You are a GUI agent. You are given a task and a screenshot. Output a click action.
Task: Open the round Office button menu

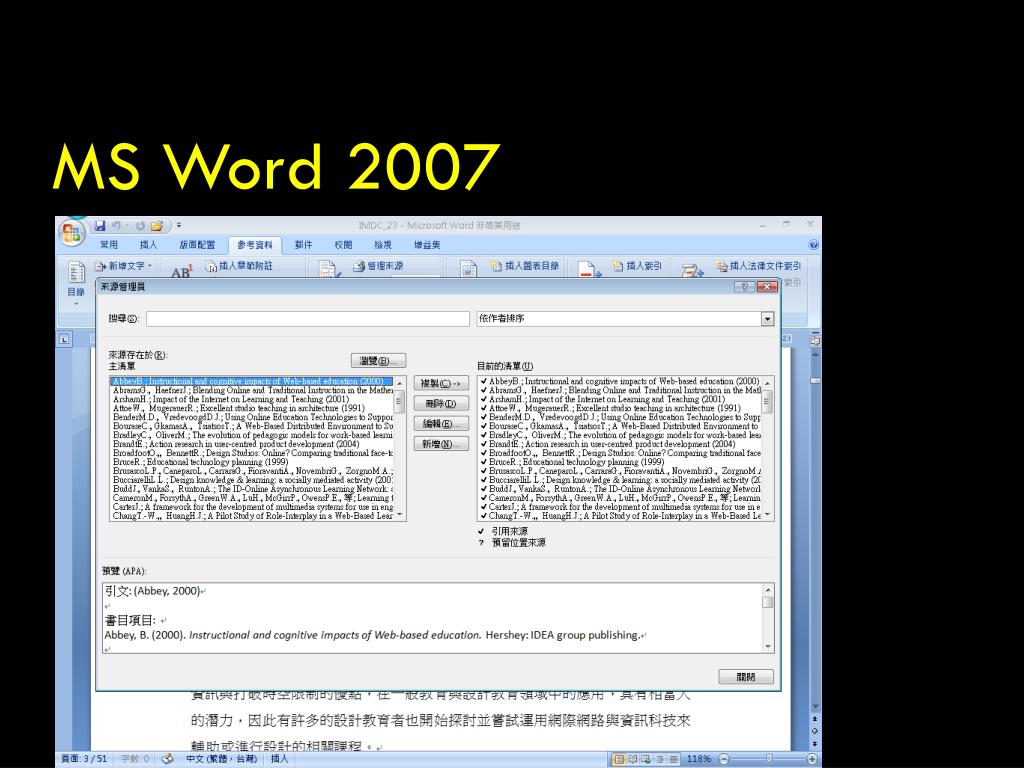click(x=72, y=232)
